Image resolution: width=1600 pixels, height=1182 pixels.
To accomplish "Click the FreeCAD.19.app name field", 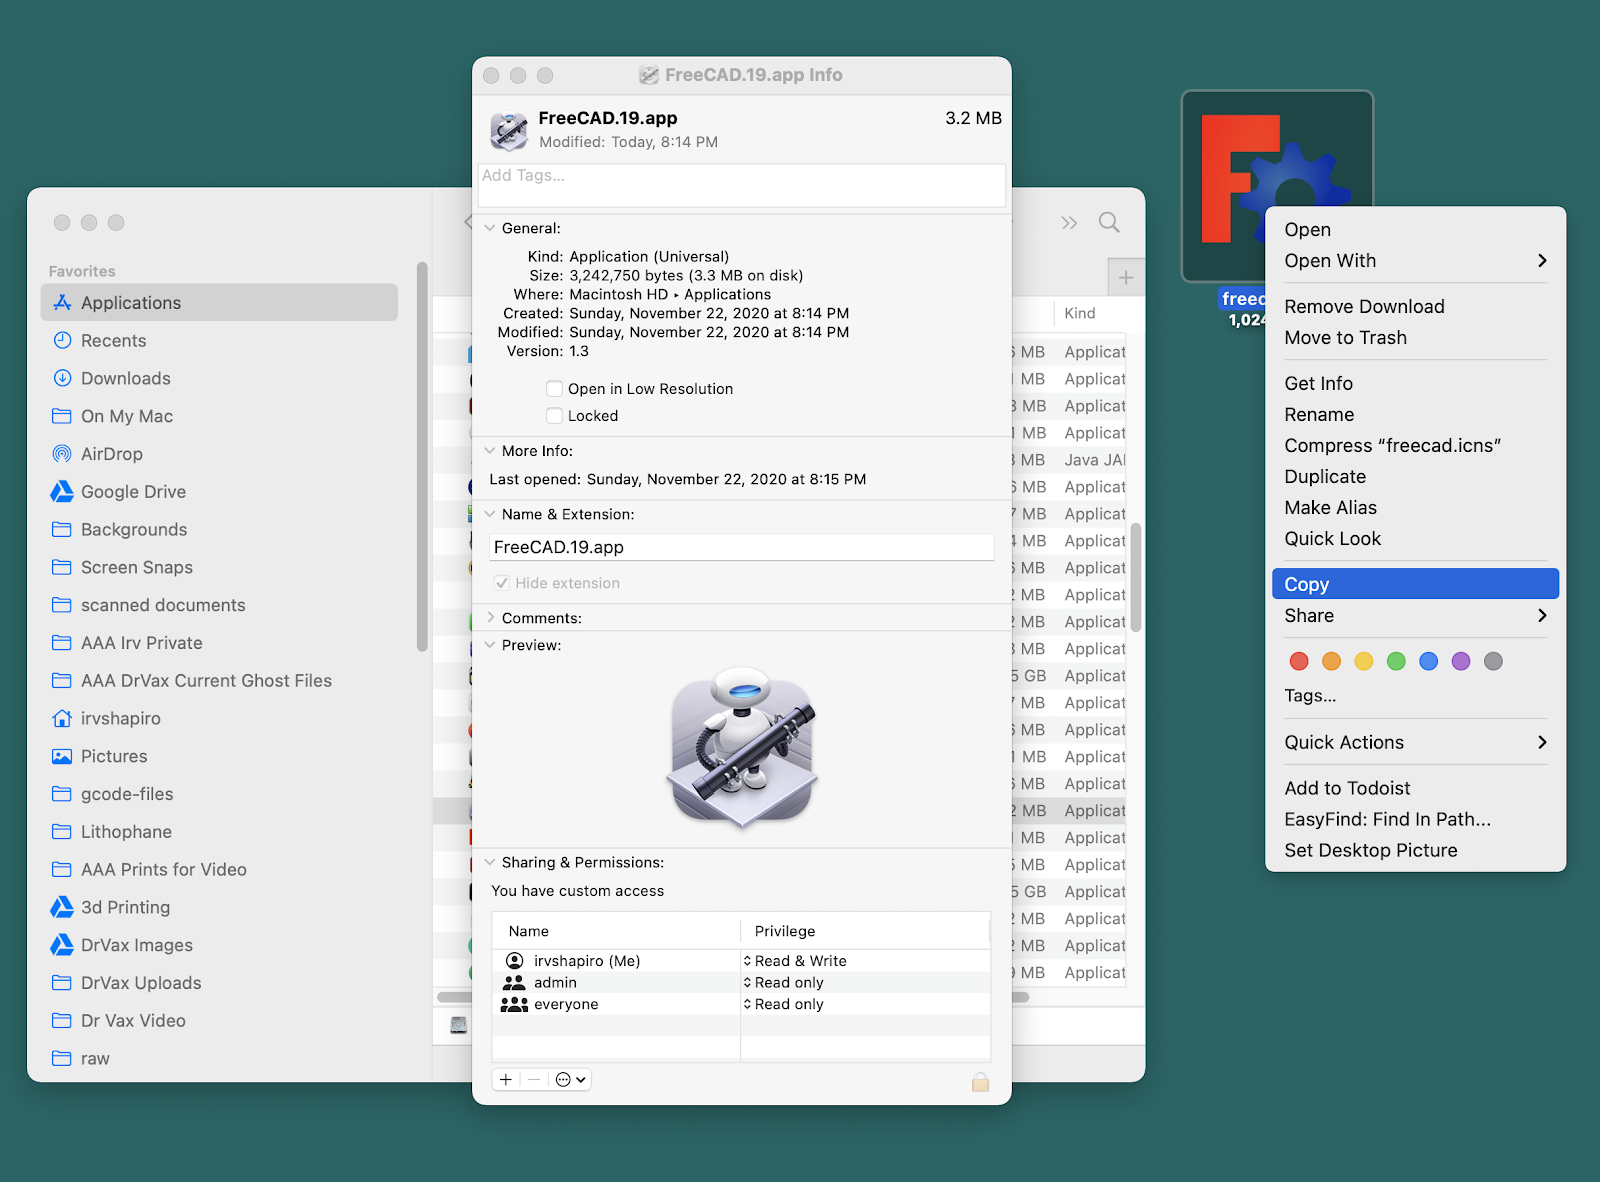I will 742,547.
